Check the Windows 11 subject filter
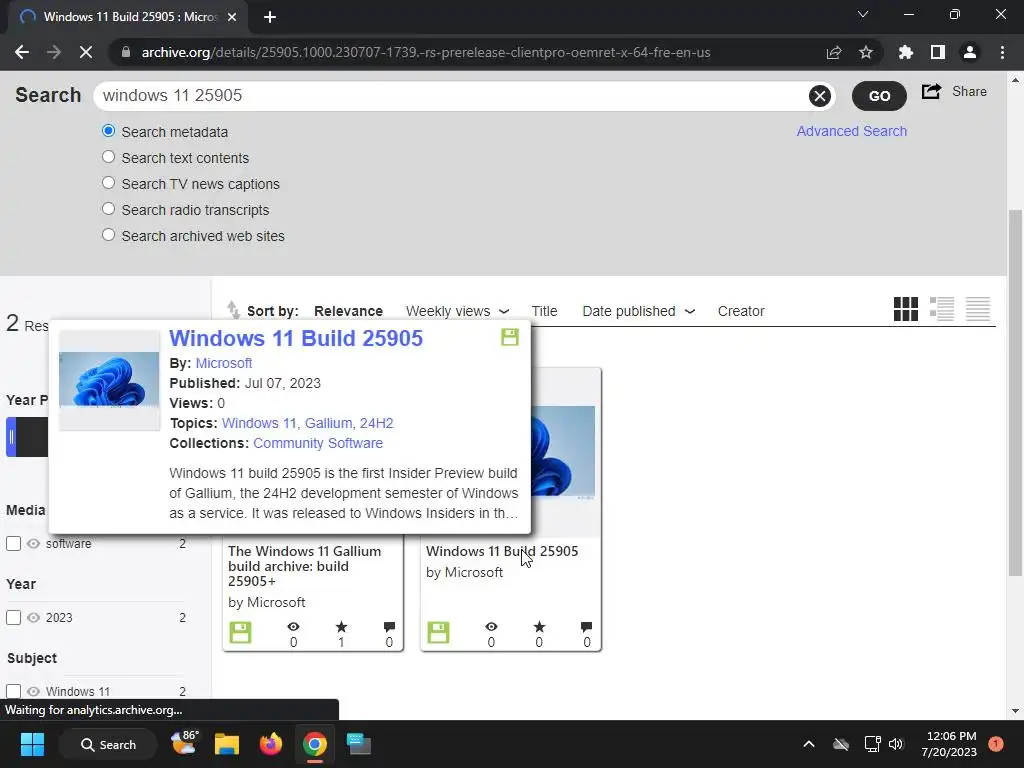Screen dimensions: 1024x768 click(x=13, y=691)
